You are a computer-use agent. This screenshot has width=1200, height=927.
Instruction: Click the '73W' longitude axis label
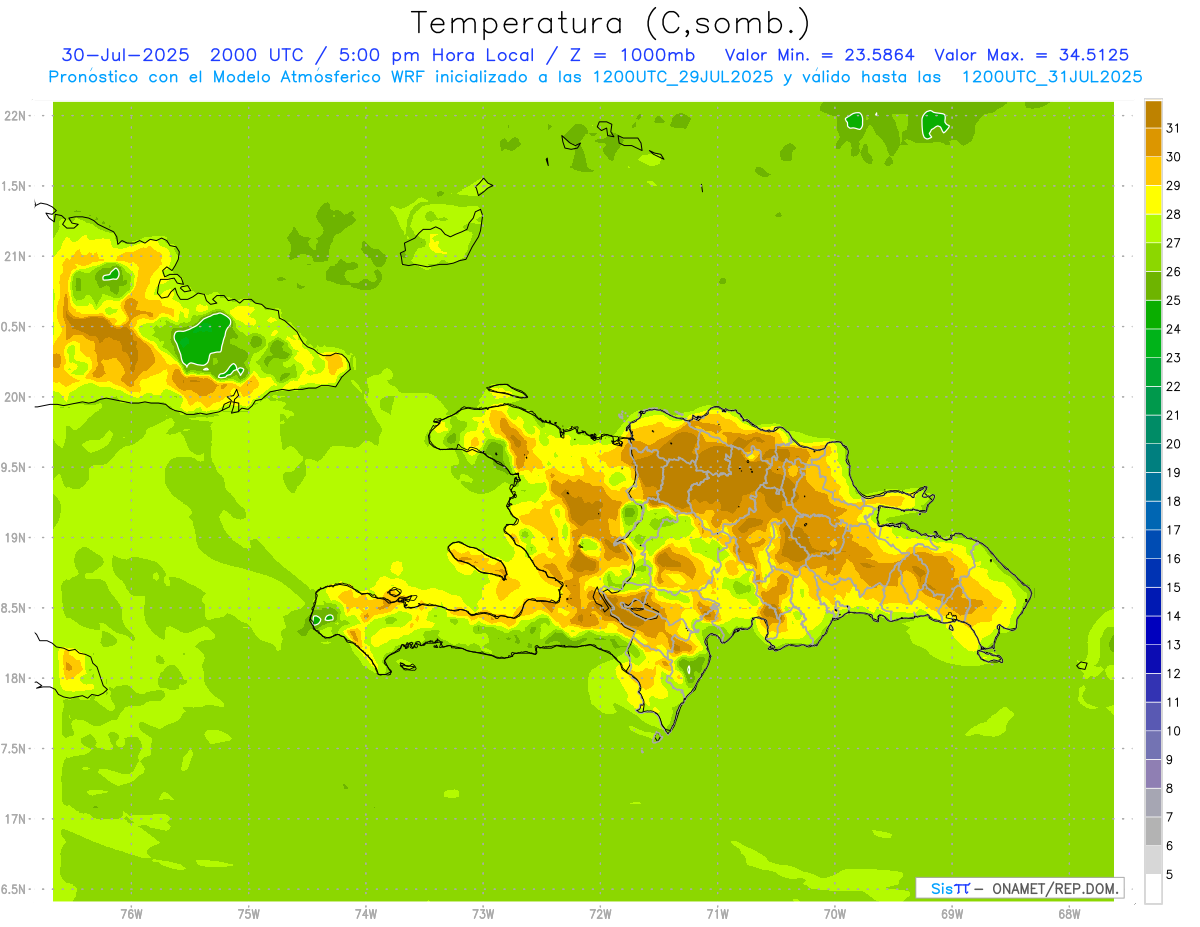click(x=483, y=914)
